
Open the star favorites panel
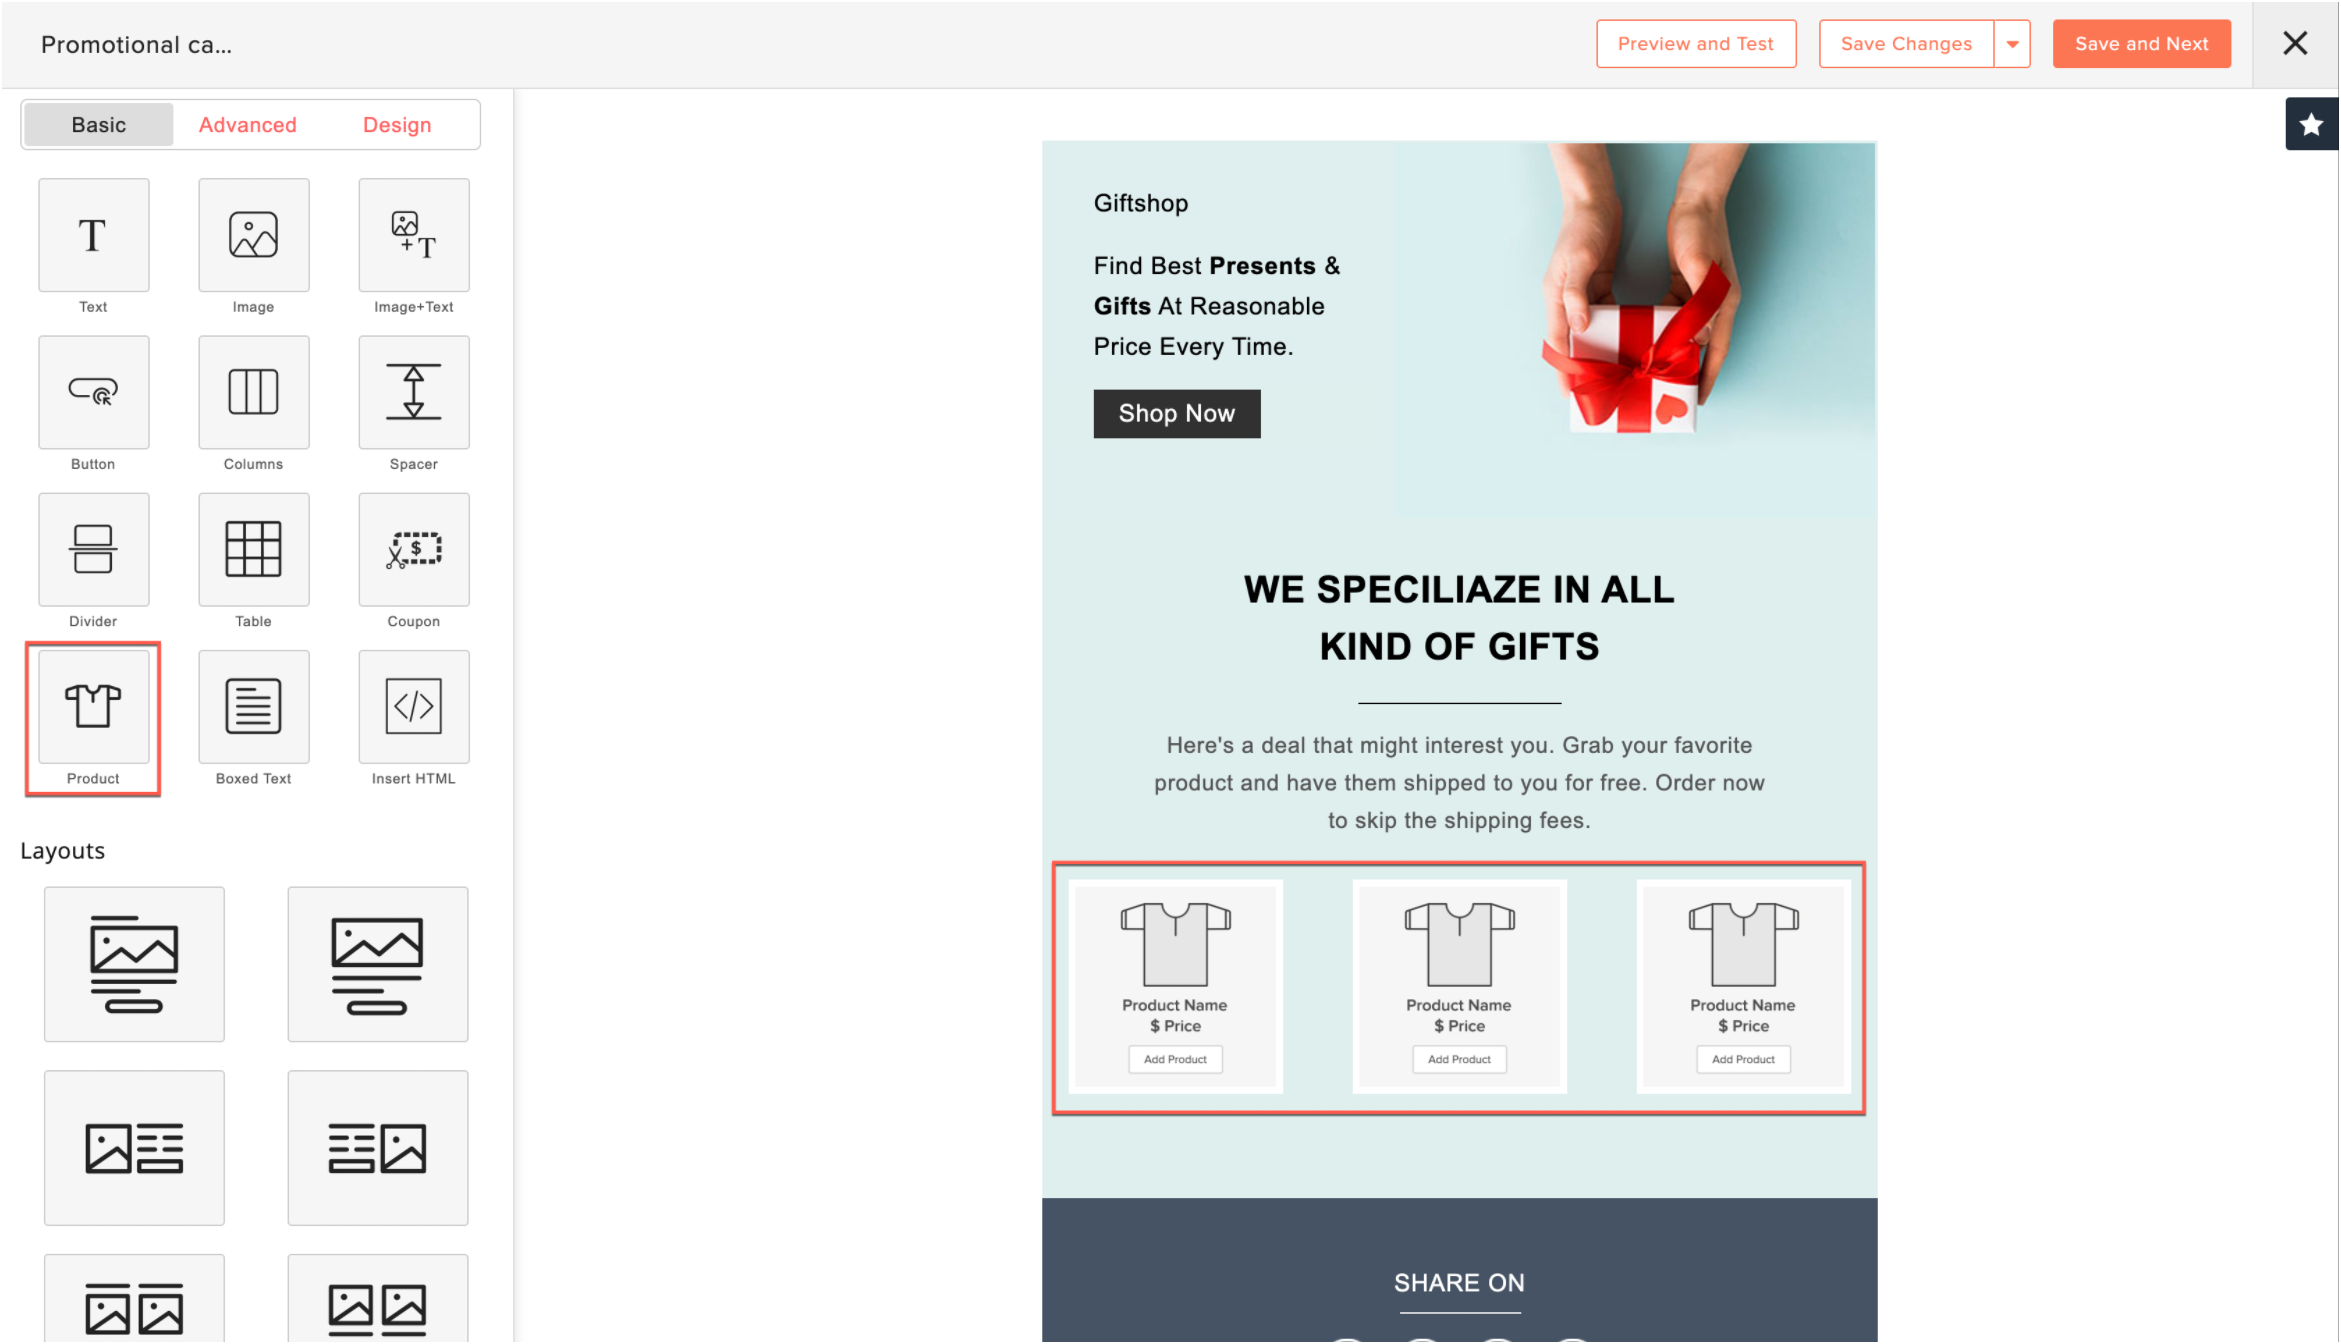(2311, 124)
